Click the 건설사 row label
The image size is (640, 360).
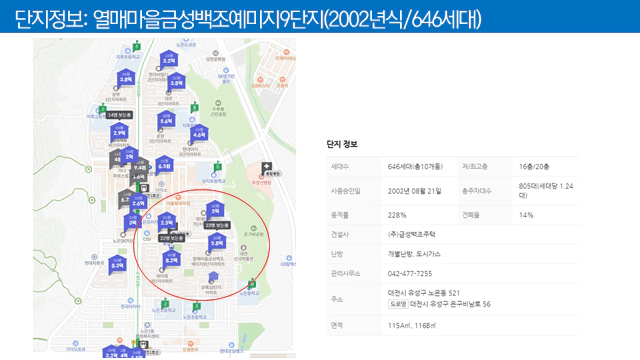click(x=340, y=234)
